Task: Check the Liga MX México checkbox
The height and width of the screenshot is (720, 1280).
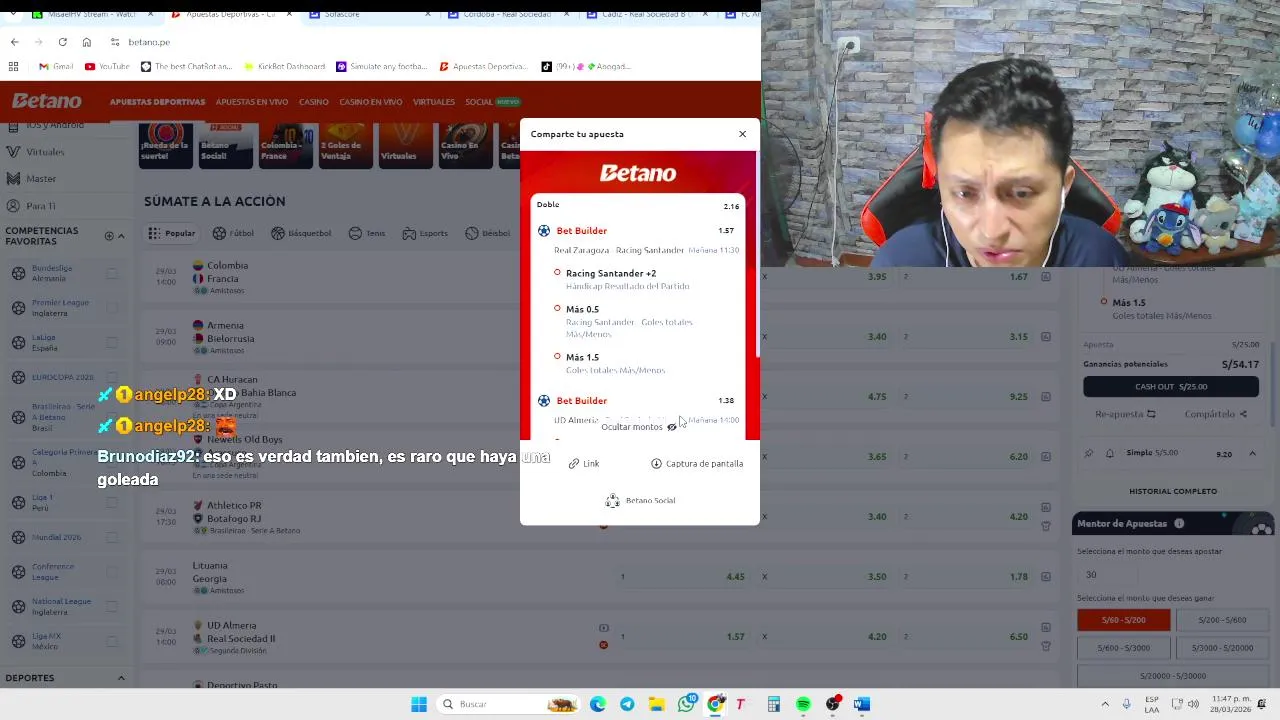Action: [x=112, y=641]
